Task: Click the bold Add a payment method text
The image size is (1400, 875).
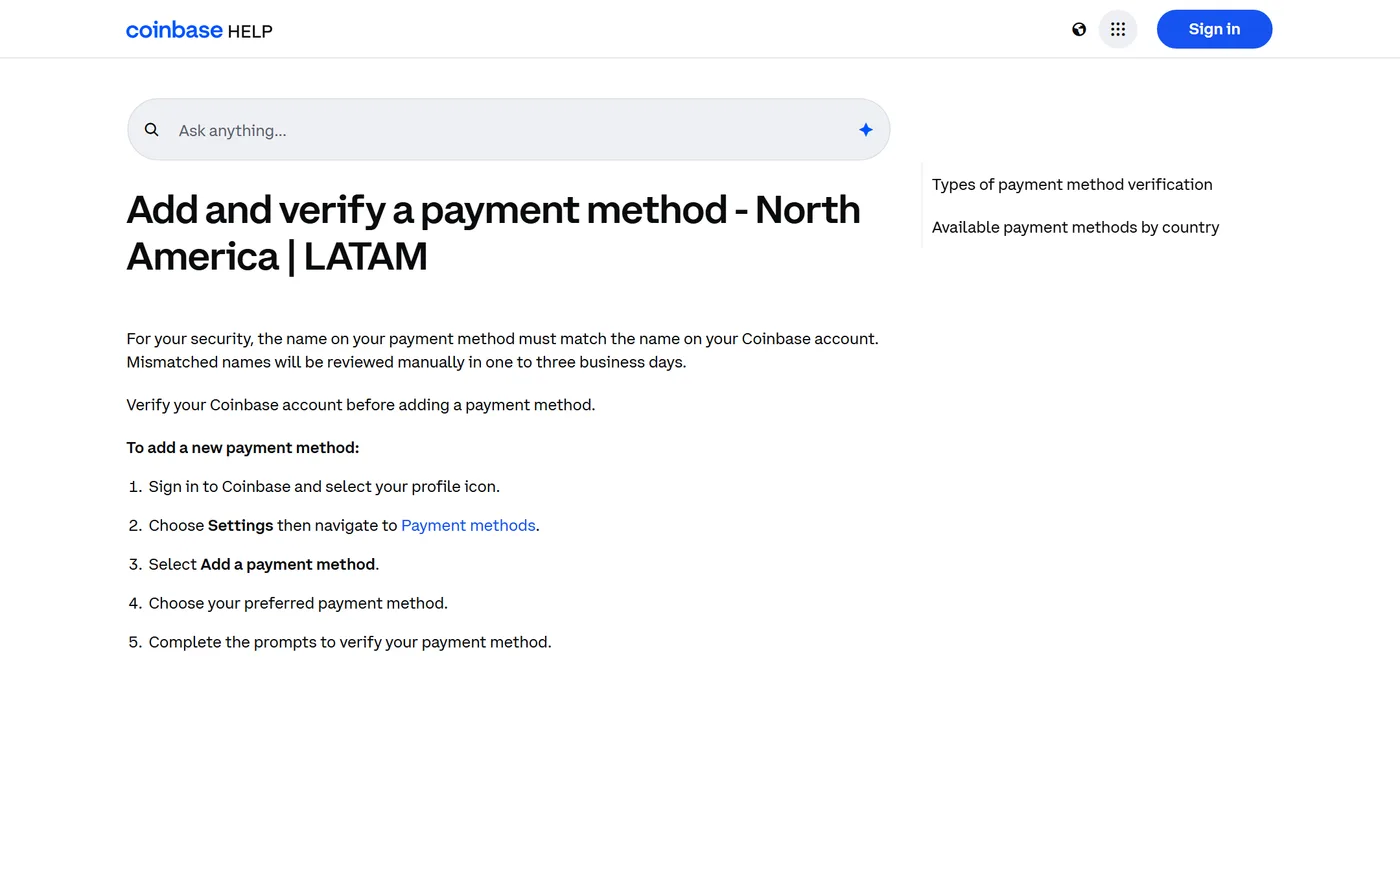Action: click(288, 565)
